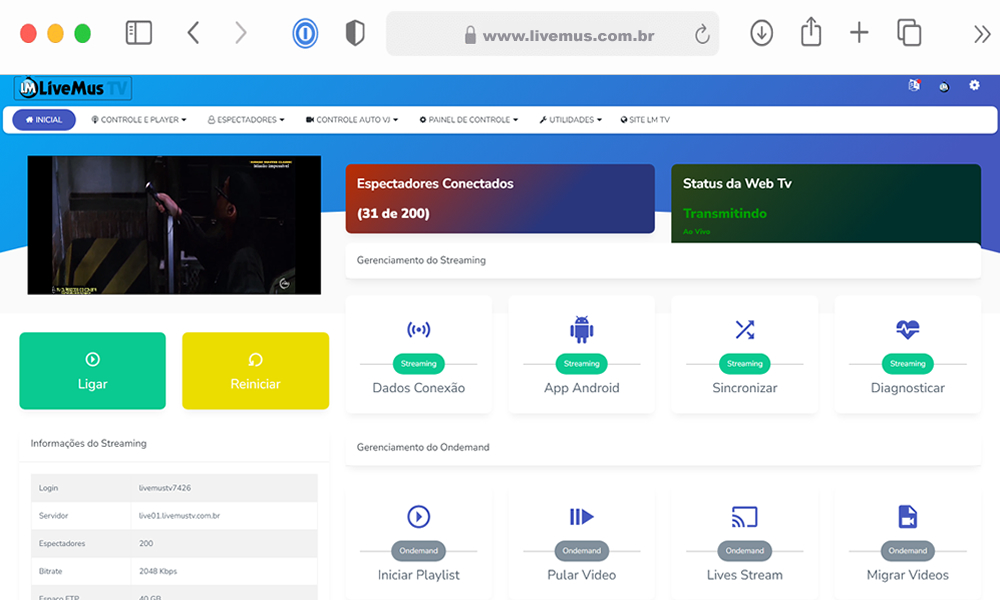
Task: Click the Migrar Videos file icon
Action: coord(907,517)
